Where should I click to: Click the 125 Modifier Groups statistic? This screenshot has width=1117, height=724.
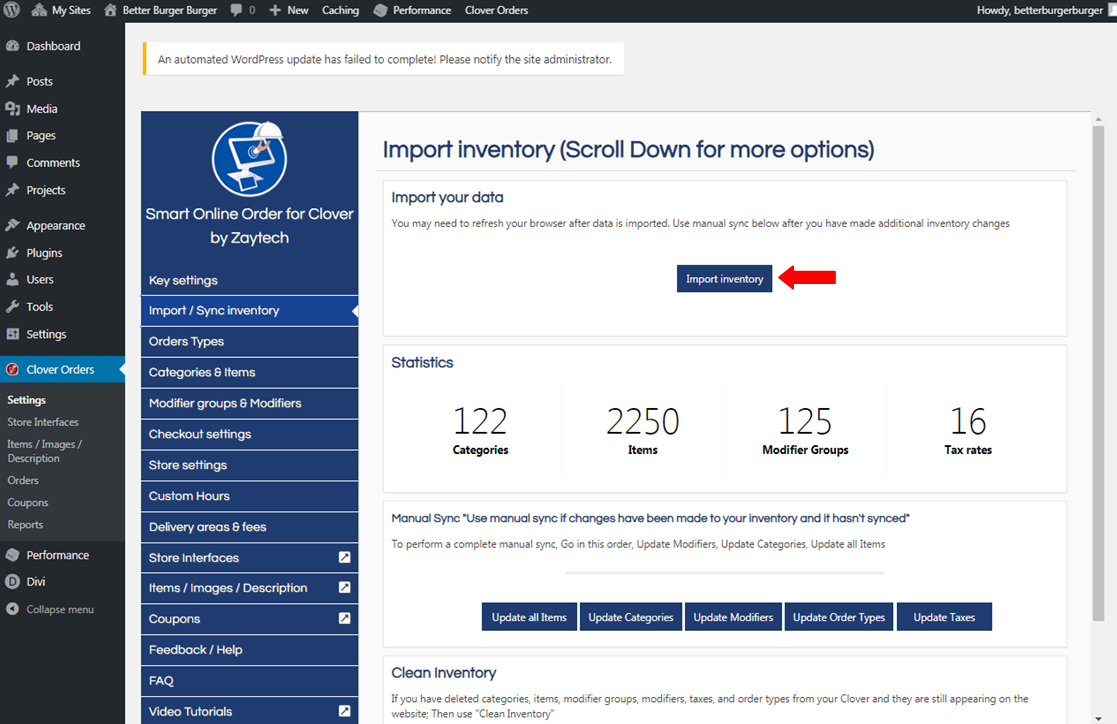[x=805, y=430]
